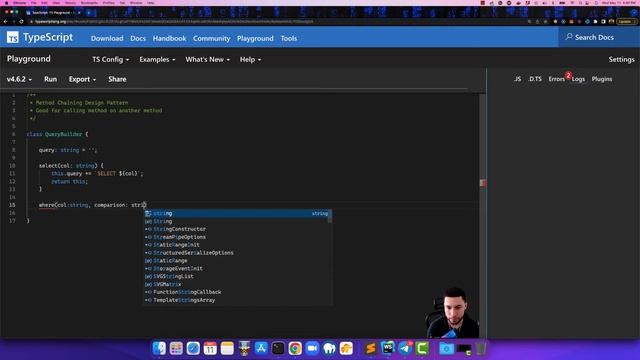The image size is (640, 360).
Task: Click the Share button
Action: 117,79
